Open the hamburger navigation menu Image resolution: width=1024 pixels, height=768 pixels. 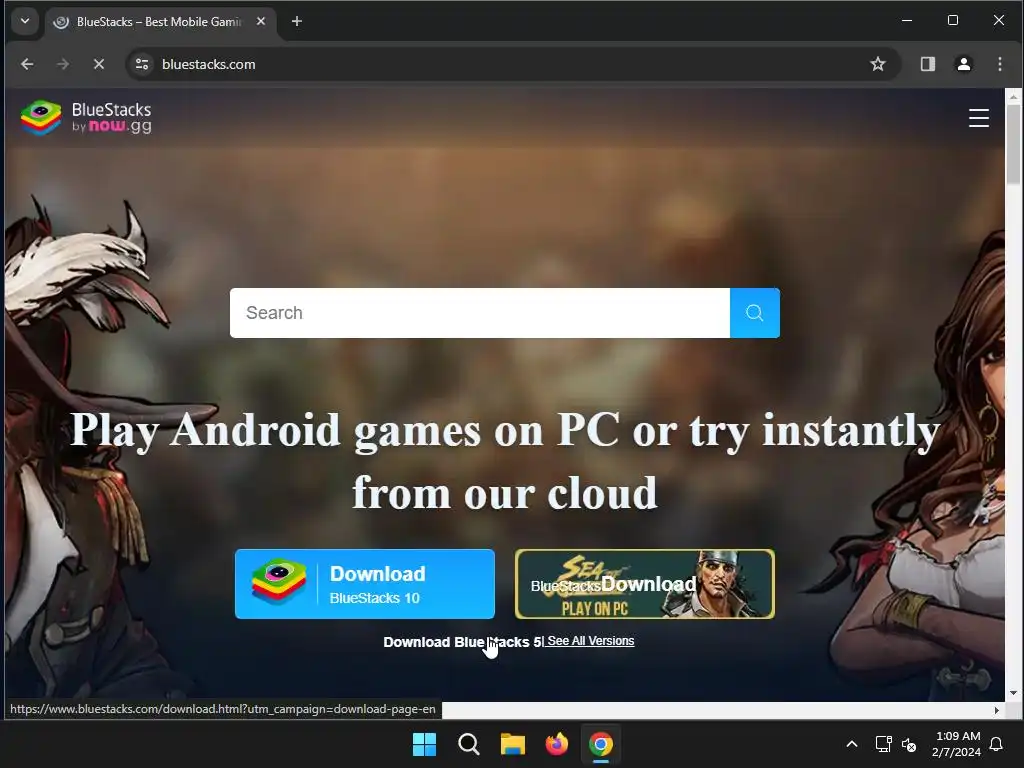pos(978,118)
